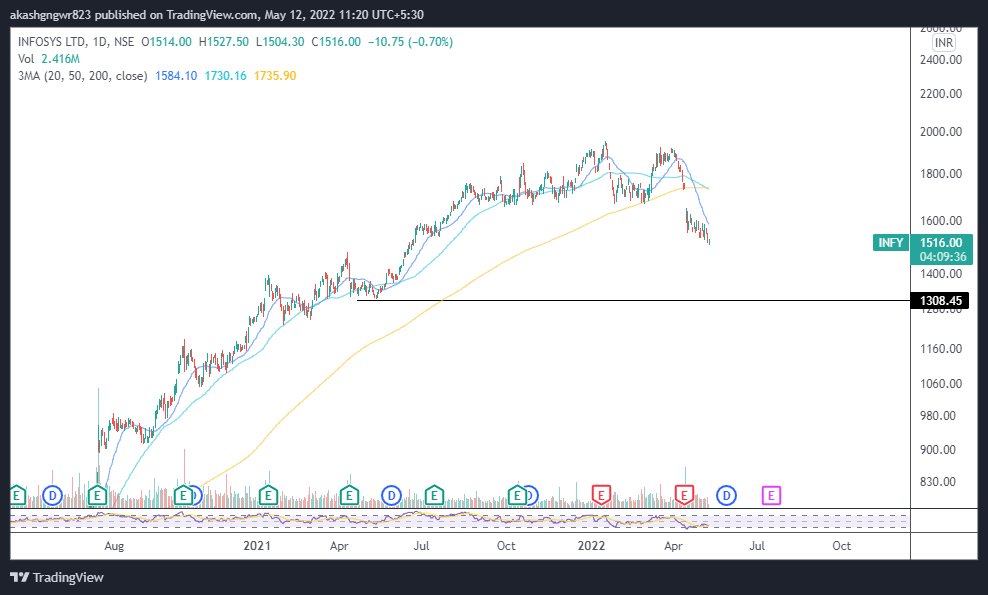The width and height of the screenshot is (988, 595).
Task: Click the Jul label right of 2022
Action: coord(757,546)
